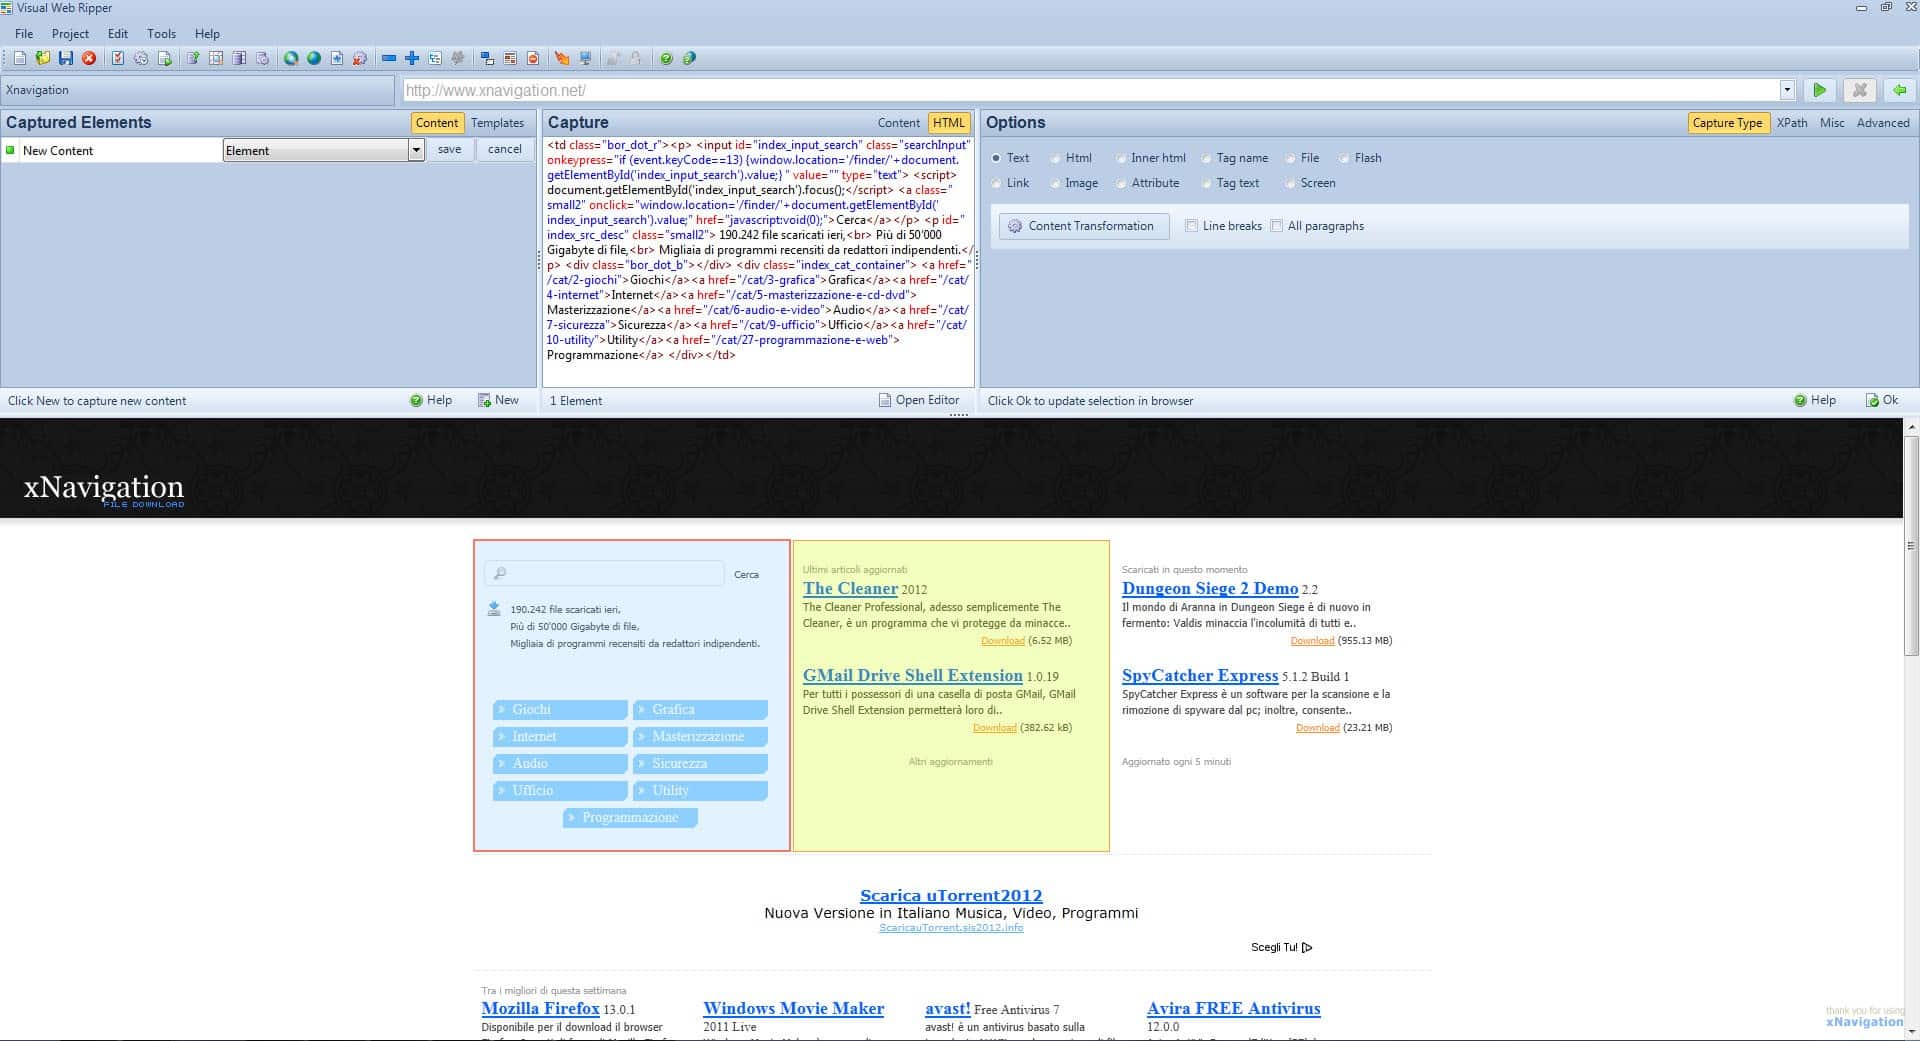Open the gear options icon in toolbar
Screen dimensions: 1920x1041
pos(141,58)
